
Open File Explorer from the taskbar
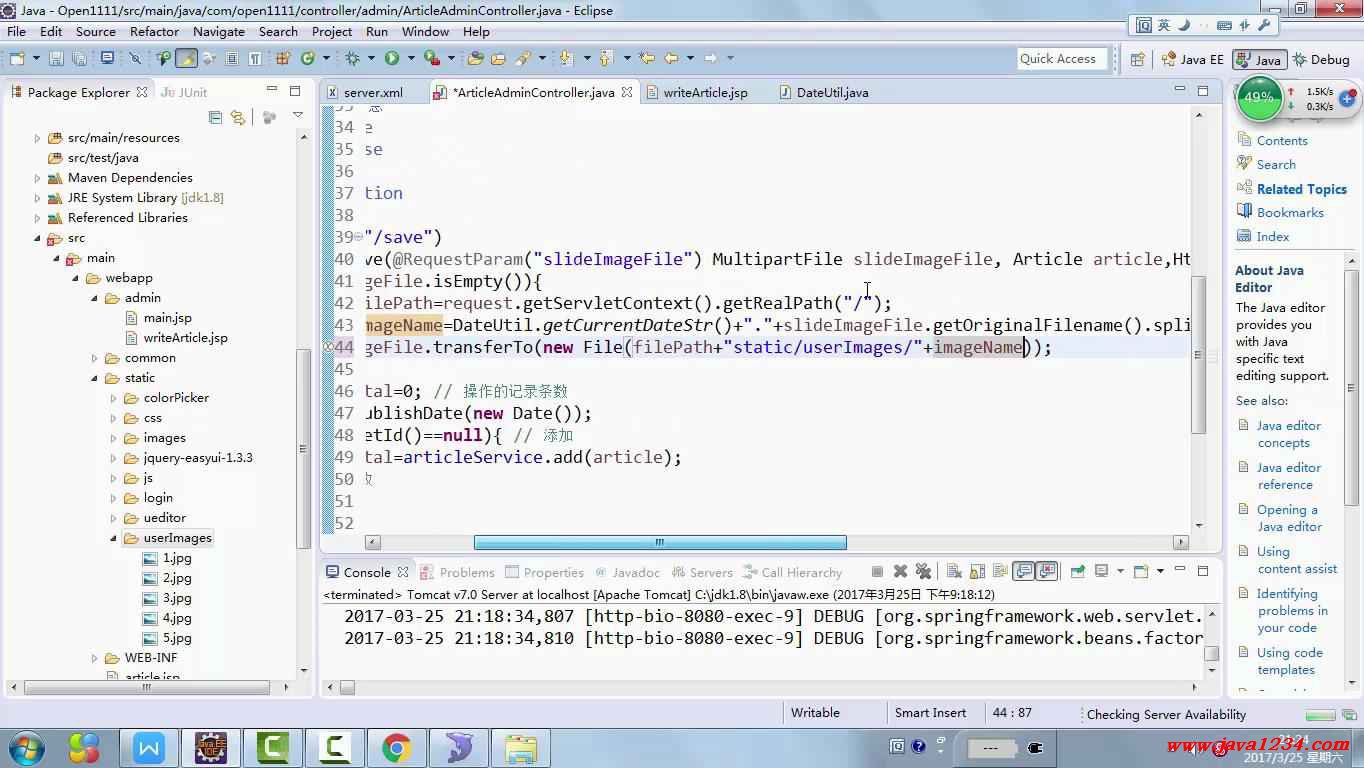click(520, 747)
